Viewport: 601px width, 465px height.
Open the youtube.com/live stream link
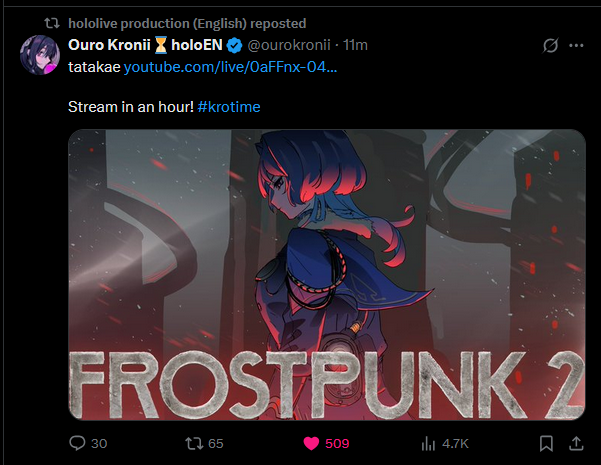[x=230, y=68]
